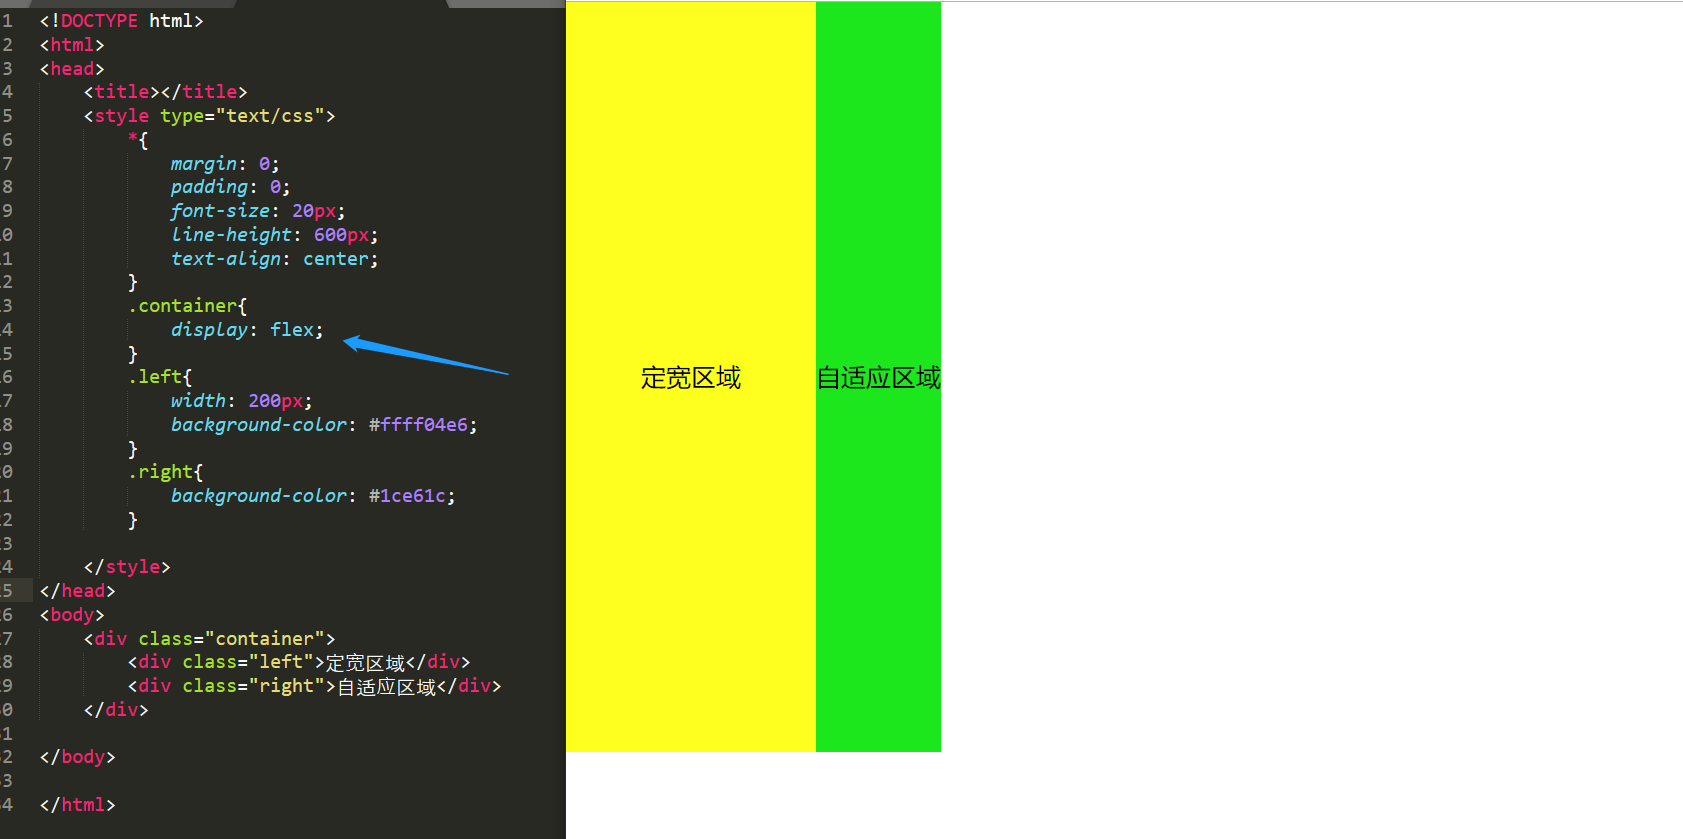Click the <div class="left"> code line
The image size is (1683, 839).
pyautogui.click(x=298, y=662)
